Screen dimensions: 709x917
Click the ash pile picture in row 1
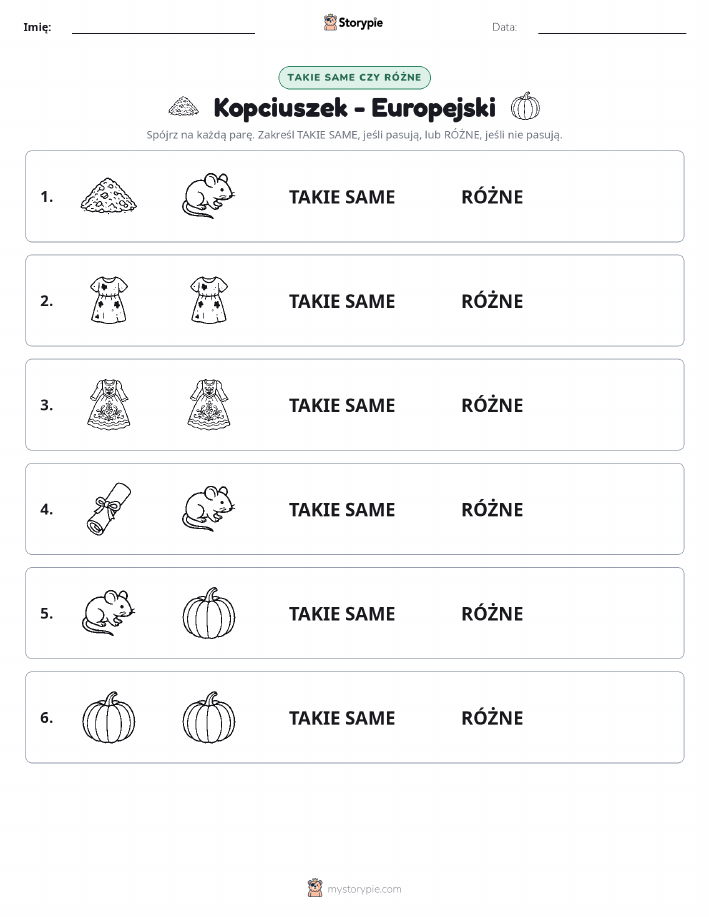[x=109, y=195]
